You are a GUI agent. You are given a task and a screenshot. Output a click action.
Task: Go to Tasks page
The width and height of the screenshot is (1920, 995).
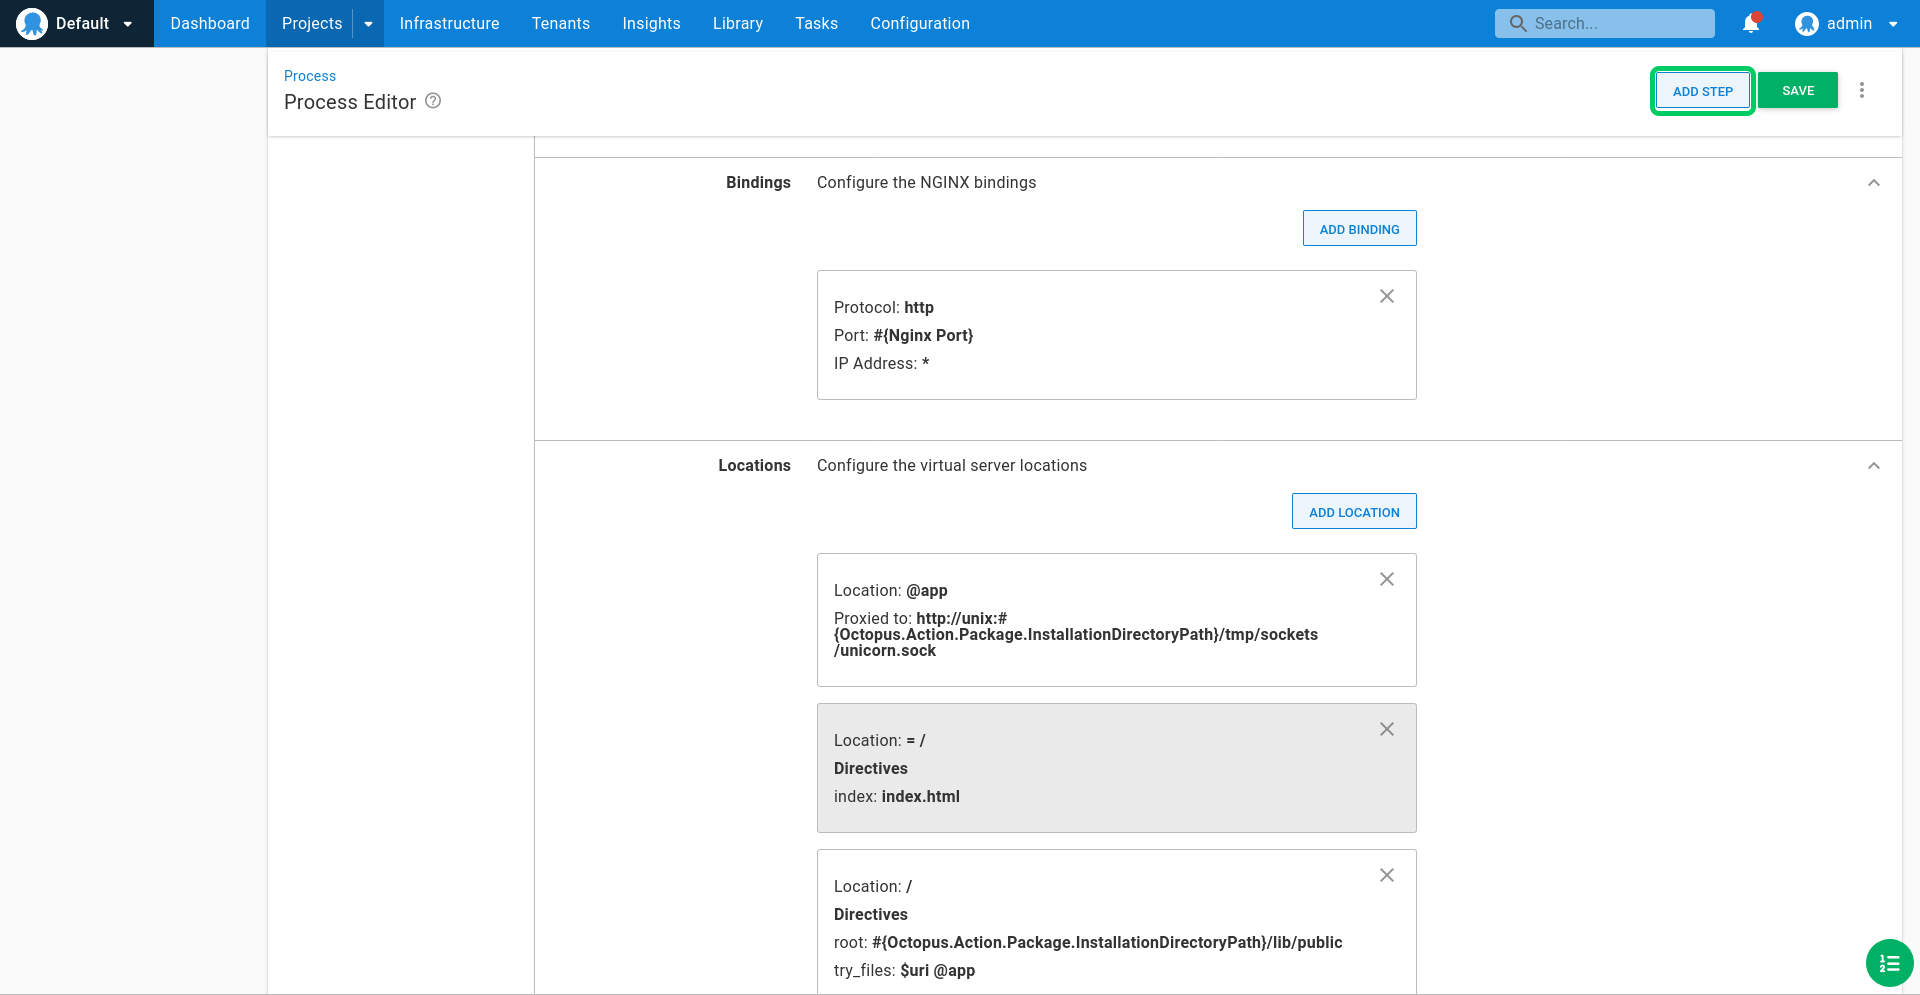point(816,23)
